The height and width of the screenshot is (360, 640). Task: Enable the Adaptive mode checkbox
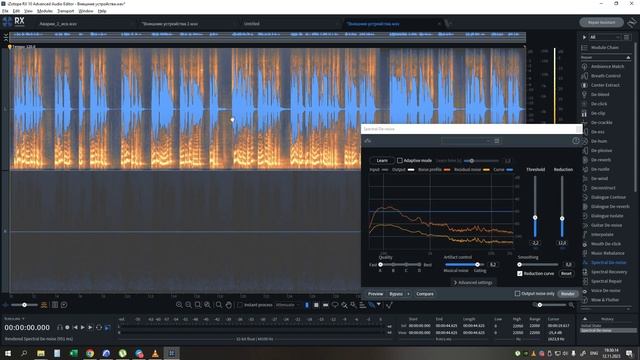[x=400, y=160]
